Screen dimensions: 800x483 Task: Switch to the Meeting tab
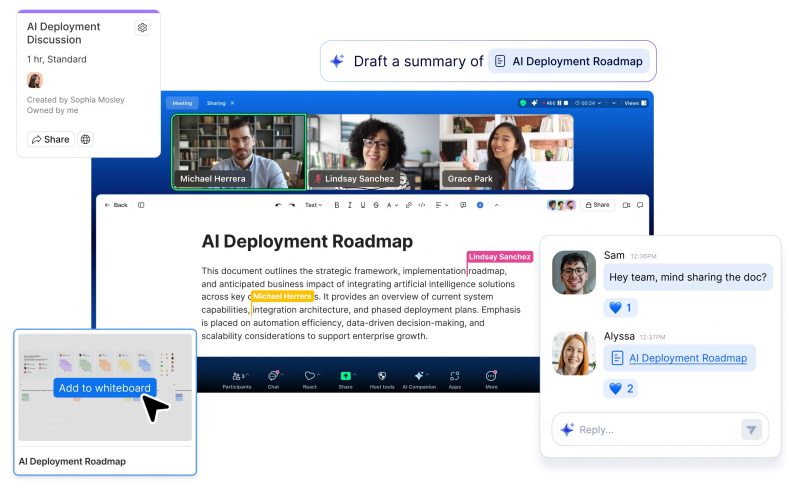182,103
